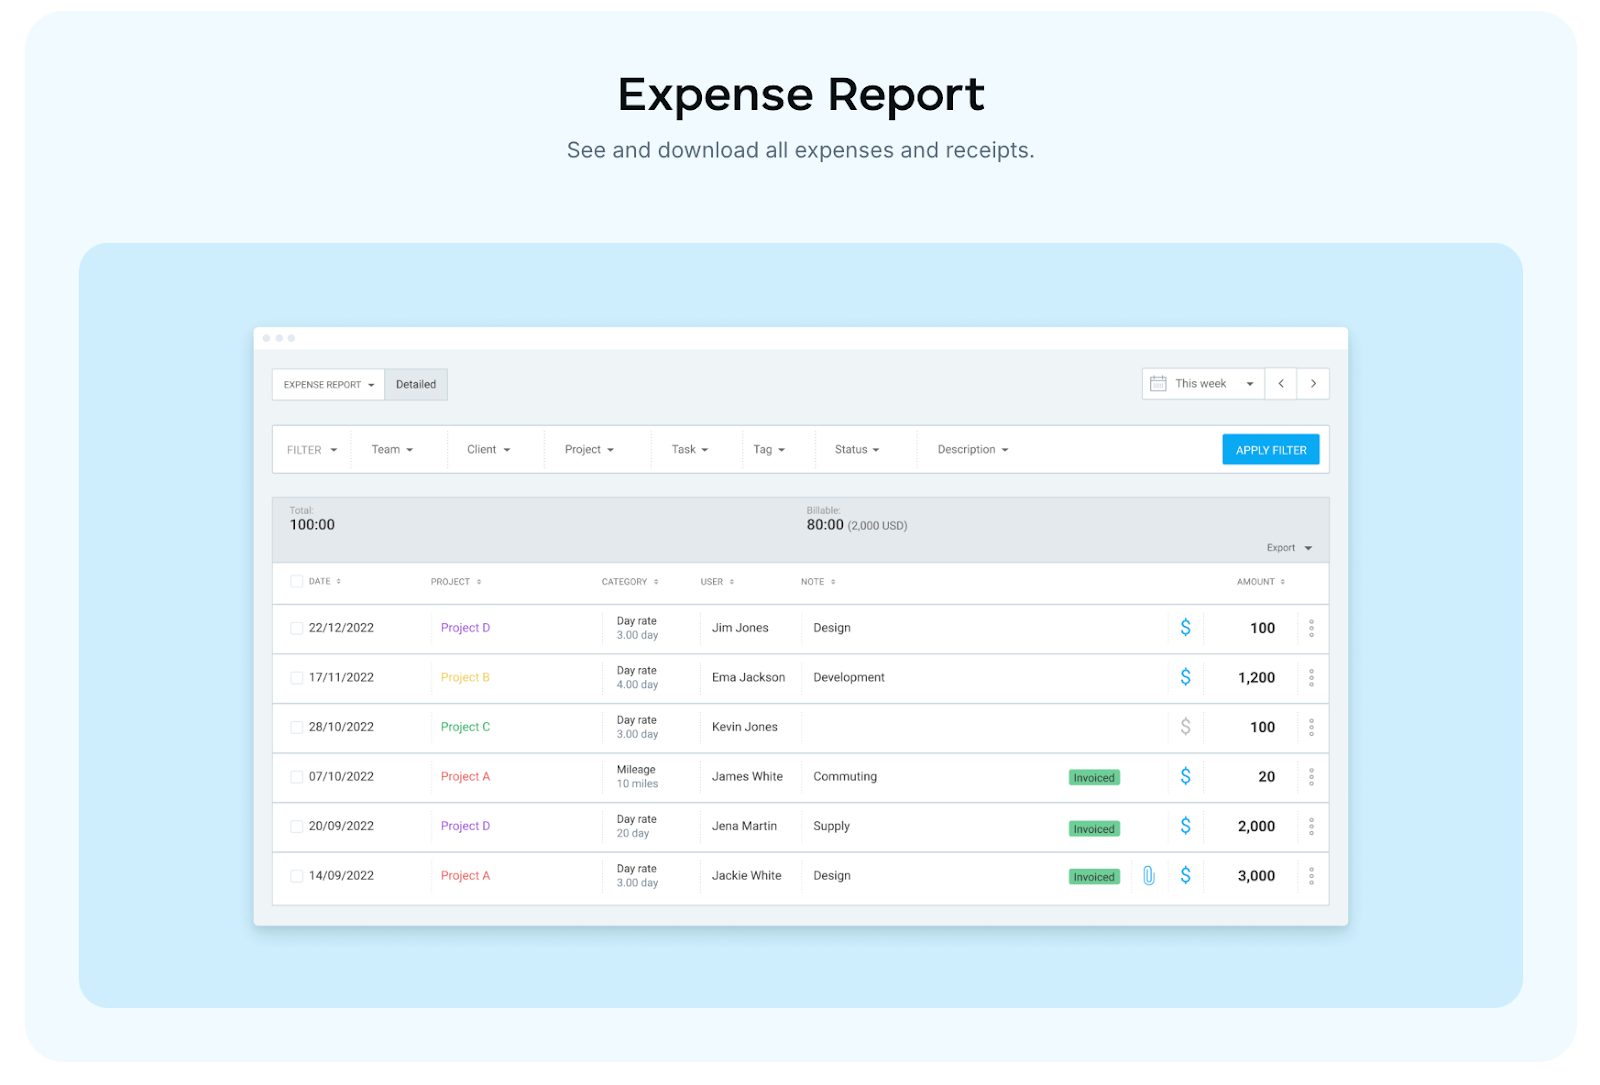
Task: Click the green Invoiced badge for James White
Action: click(x=1094, y=778)
